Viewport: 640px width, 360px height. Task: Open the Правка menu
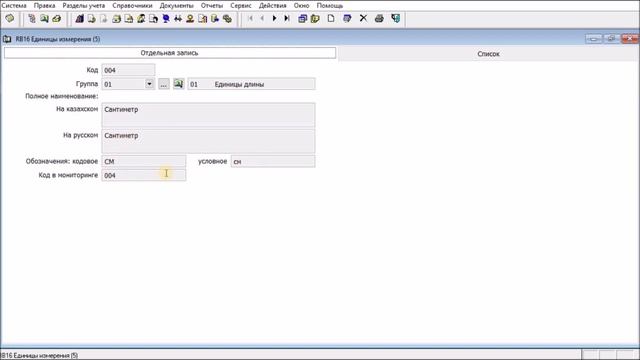(44, 6)
